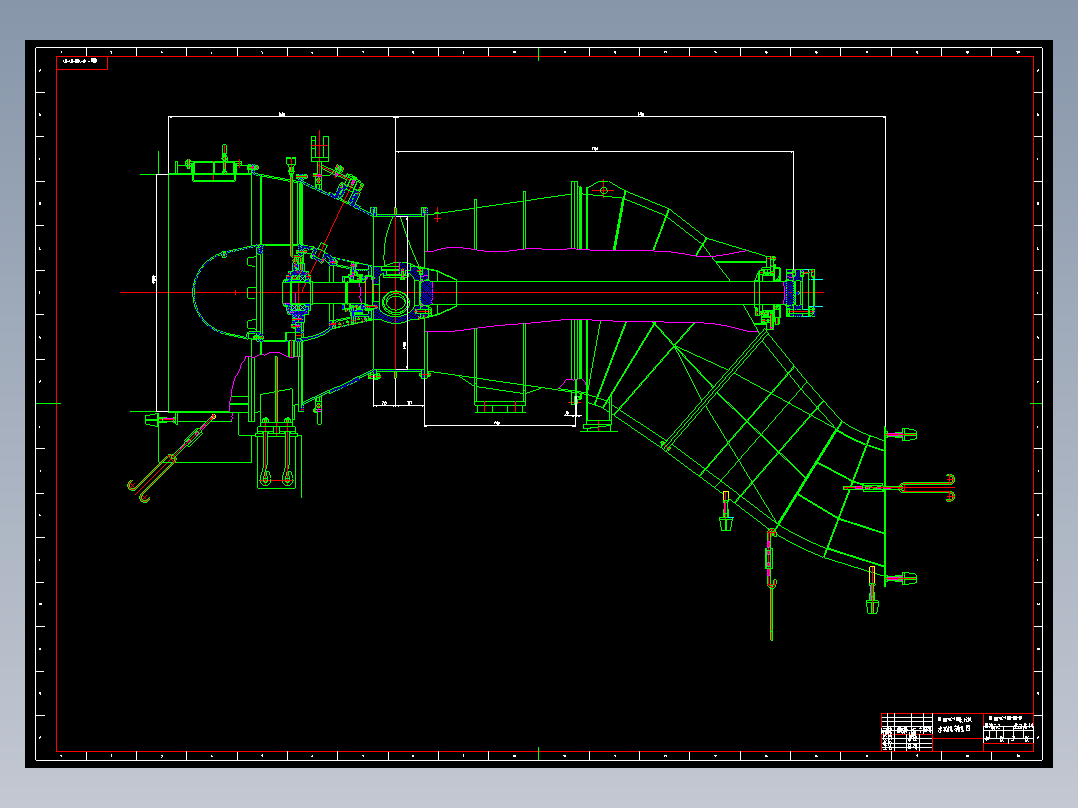Click the title block in the bottom-right corner
Screen dimensions: 1078x808
957,732
